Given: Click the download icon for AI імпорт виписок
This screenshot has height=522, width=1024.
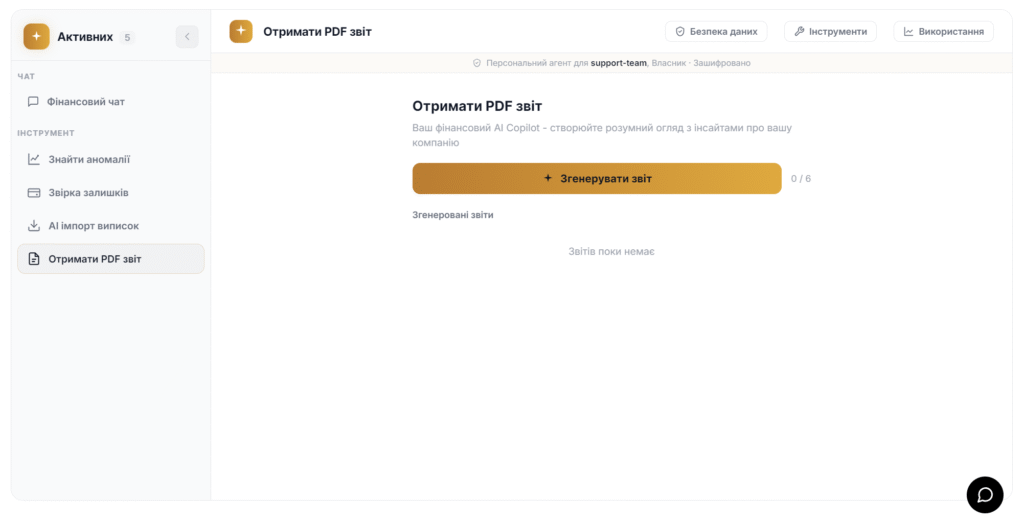Looking at the screenshot, I should 33,226.
